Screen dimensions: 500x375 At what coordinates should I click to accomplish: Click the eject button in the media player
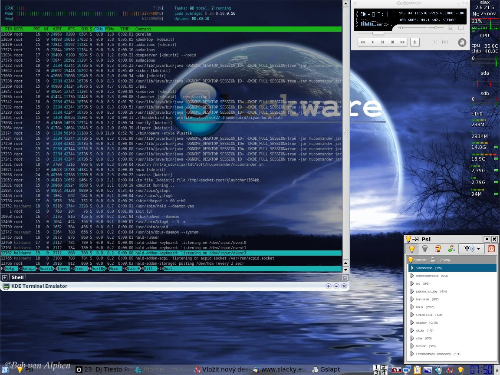tap(415, 42)
